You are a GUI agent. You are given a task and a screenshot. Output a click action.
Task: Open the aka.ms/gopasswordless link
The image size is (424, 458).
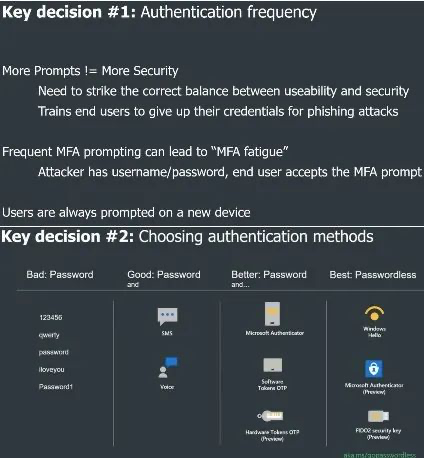(380, 455)
